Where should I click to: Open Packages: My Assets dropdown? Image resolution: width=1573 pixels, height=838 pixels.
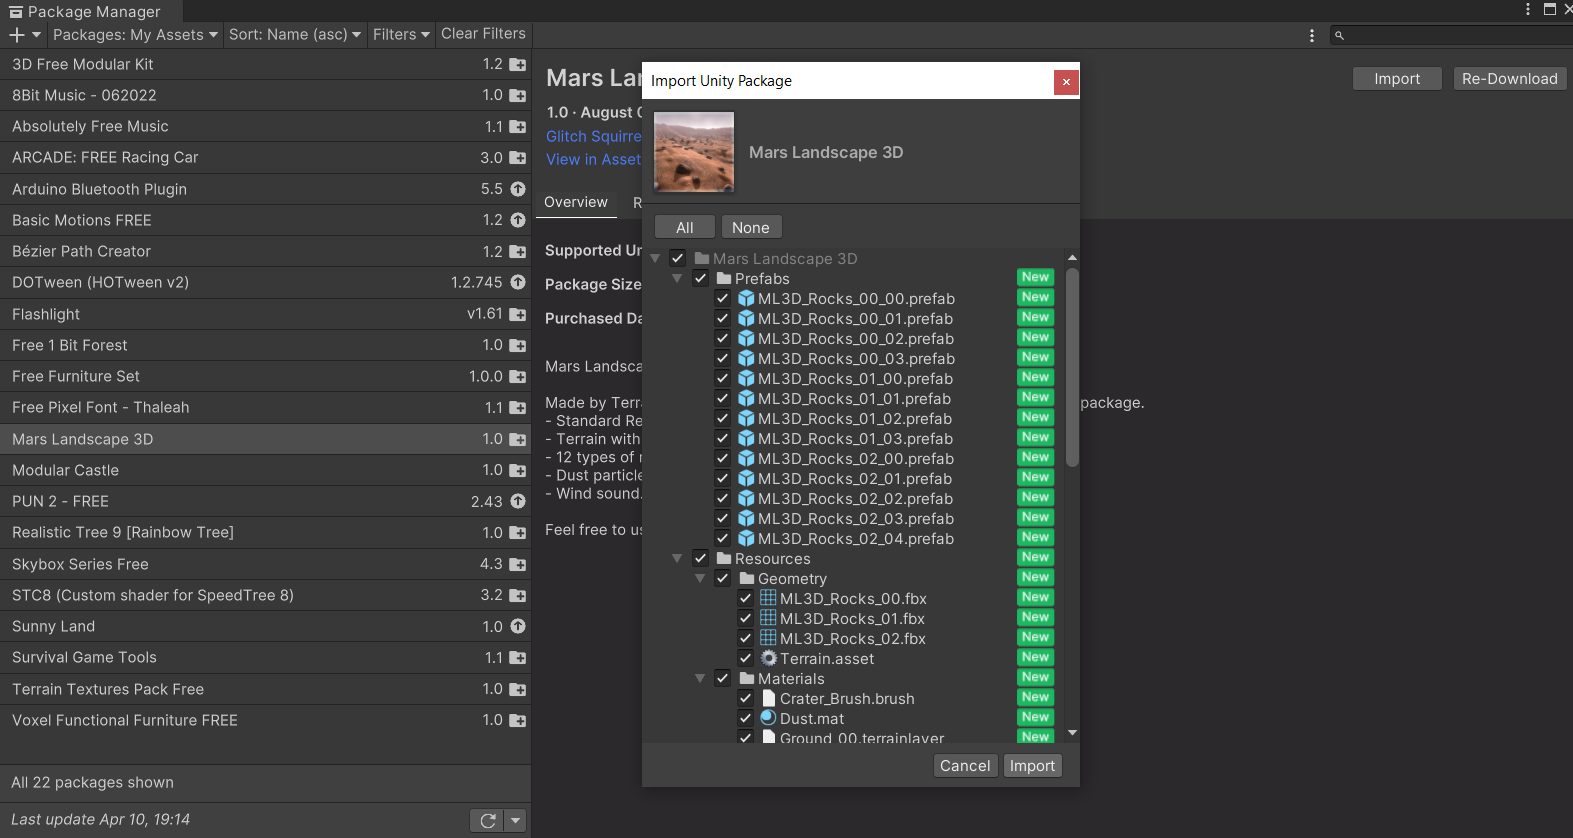tap(135, 35)
